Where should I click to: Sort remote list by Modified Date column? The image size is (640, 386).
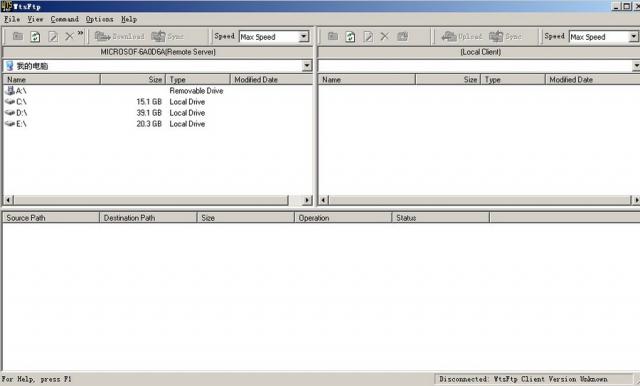click(x=271, y=80)
